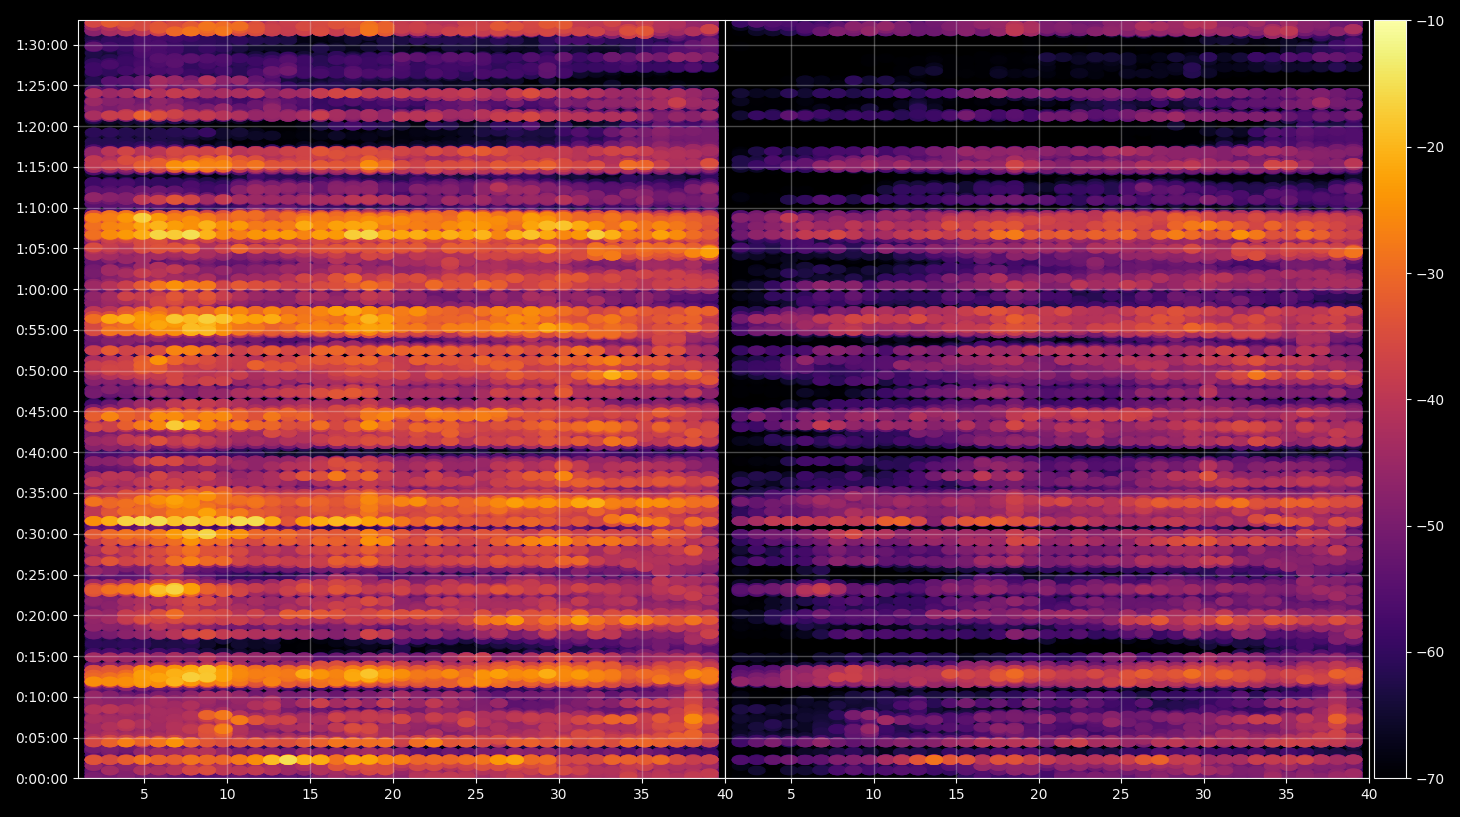Pick the 1:05:00 y-axis tick label
1460x817 pixels.
click(42, 249)
